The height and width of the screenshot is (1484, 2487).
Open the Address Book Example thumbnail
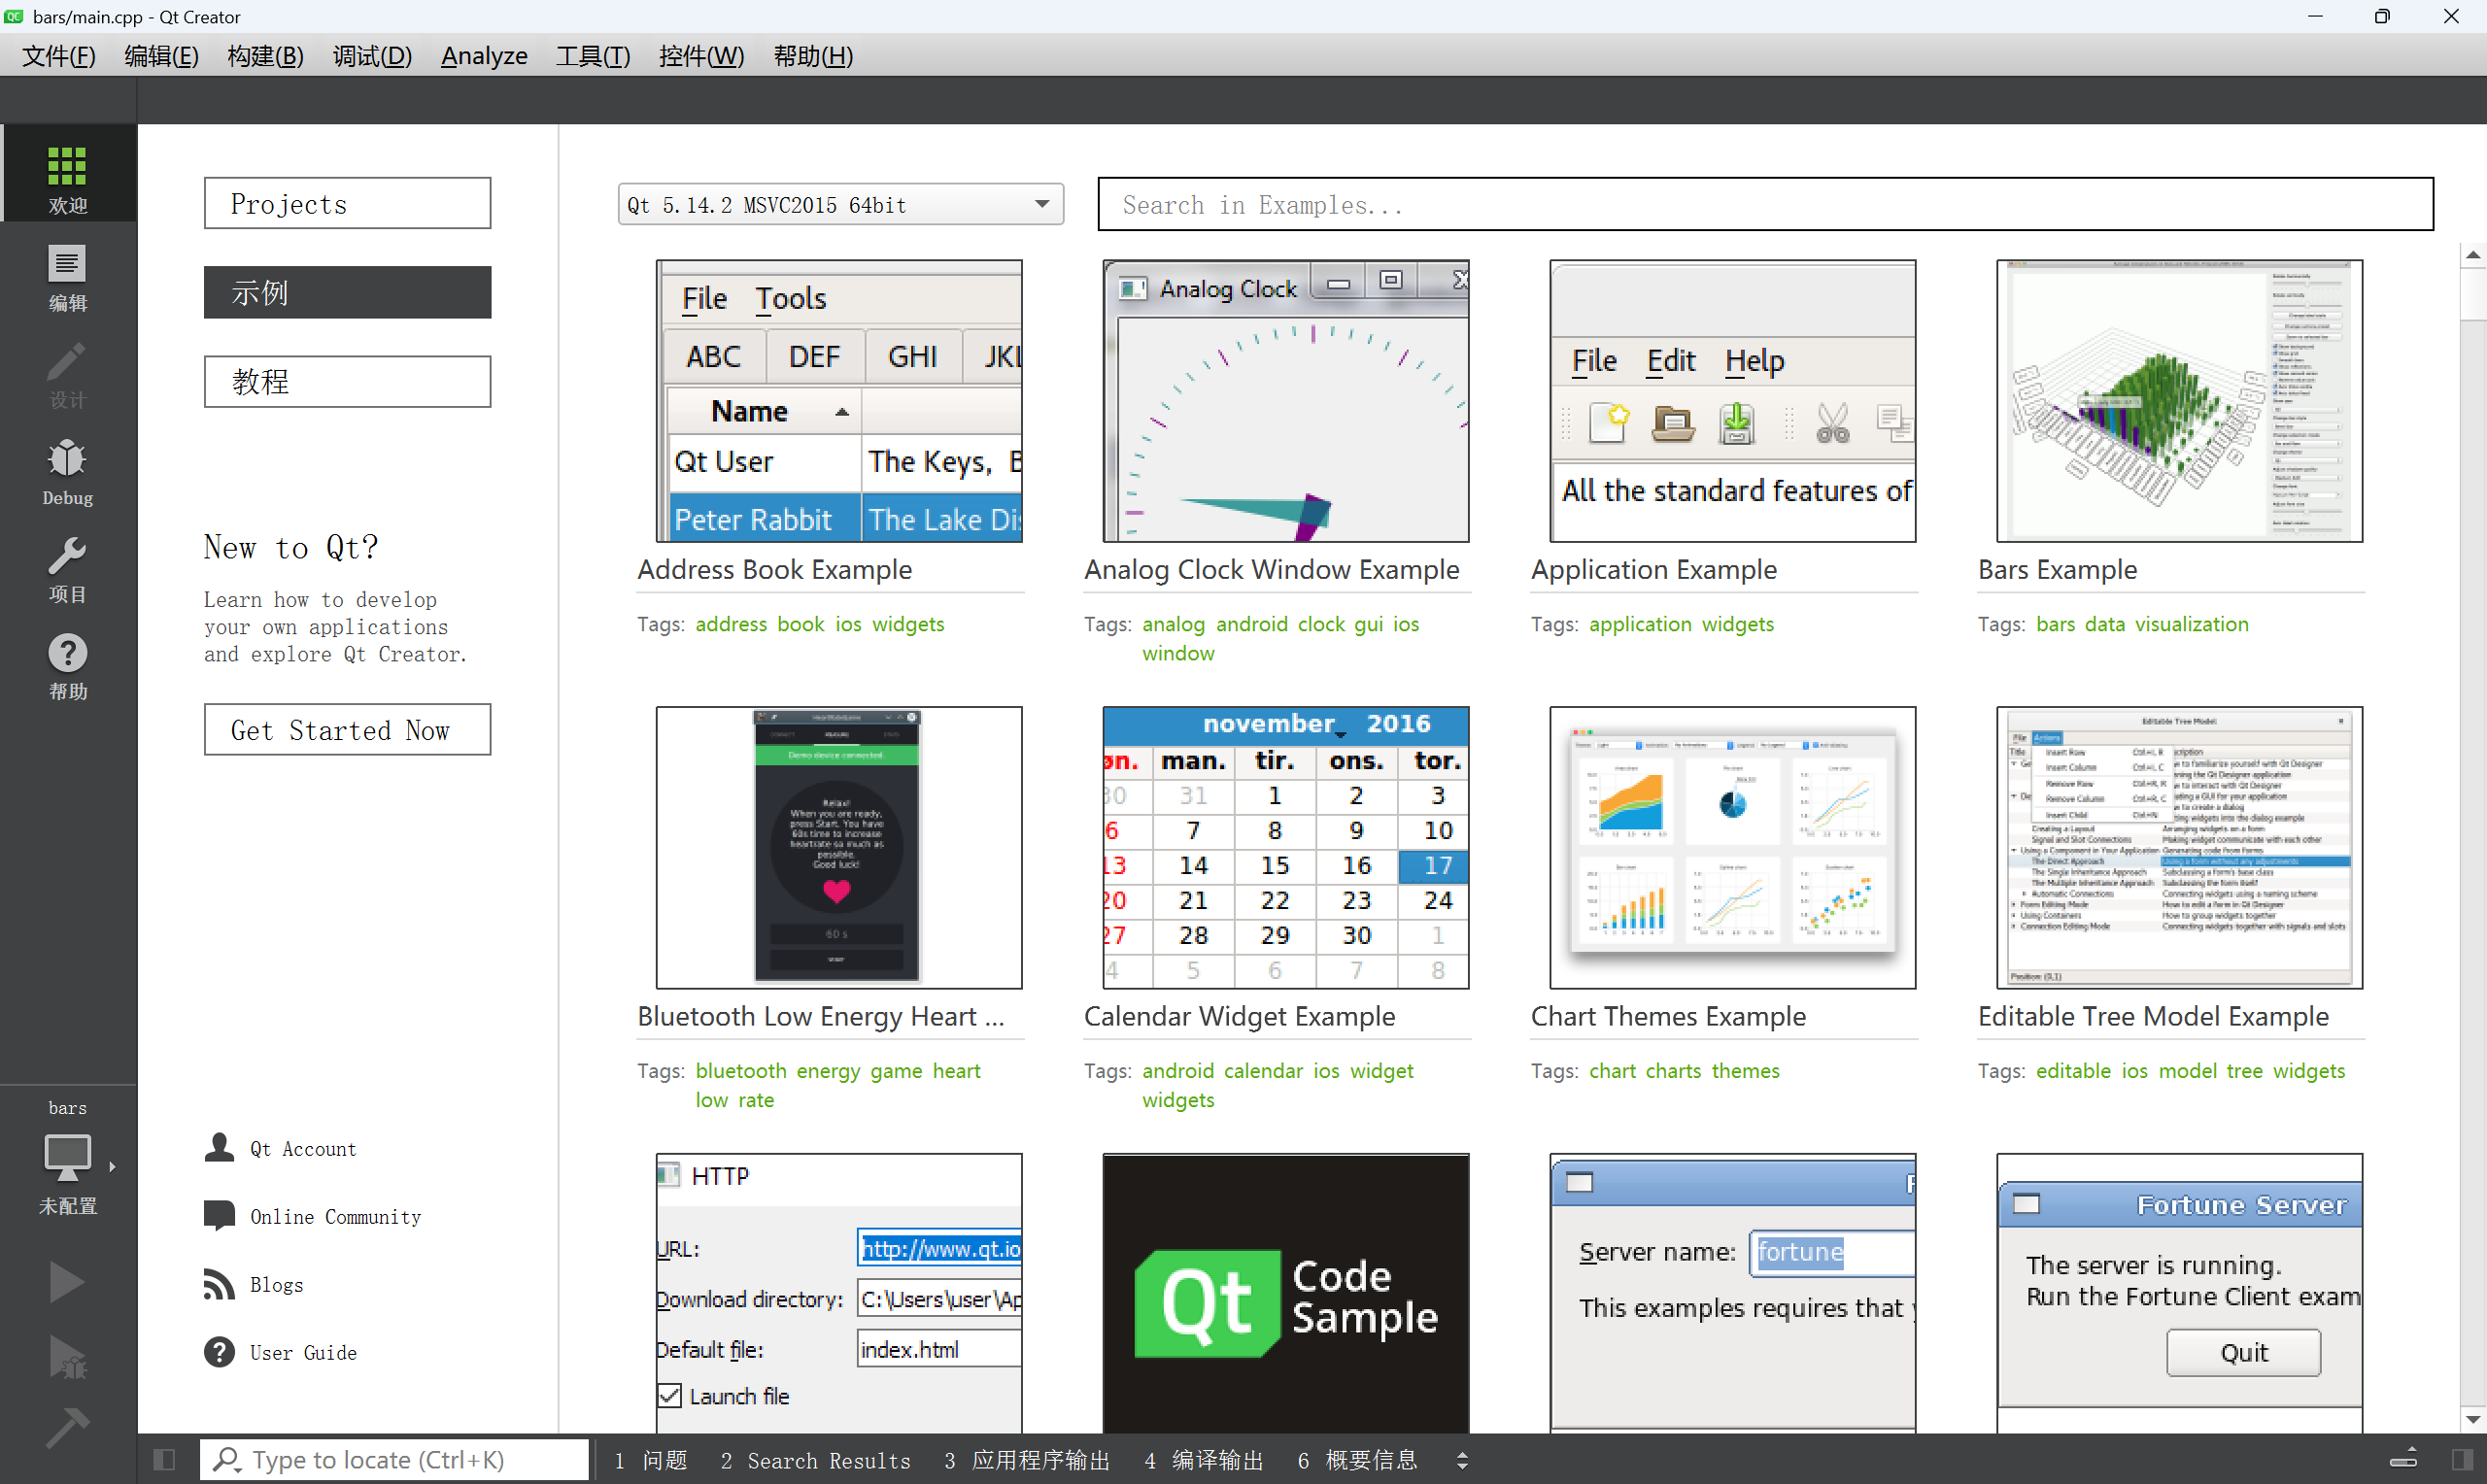click(838, 401)
